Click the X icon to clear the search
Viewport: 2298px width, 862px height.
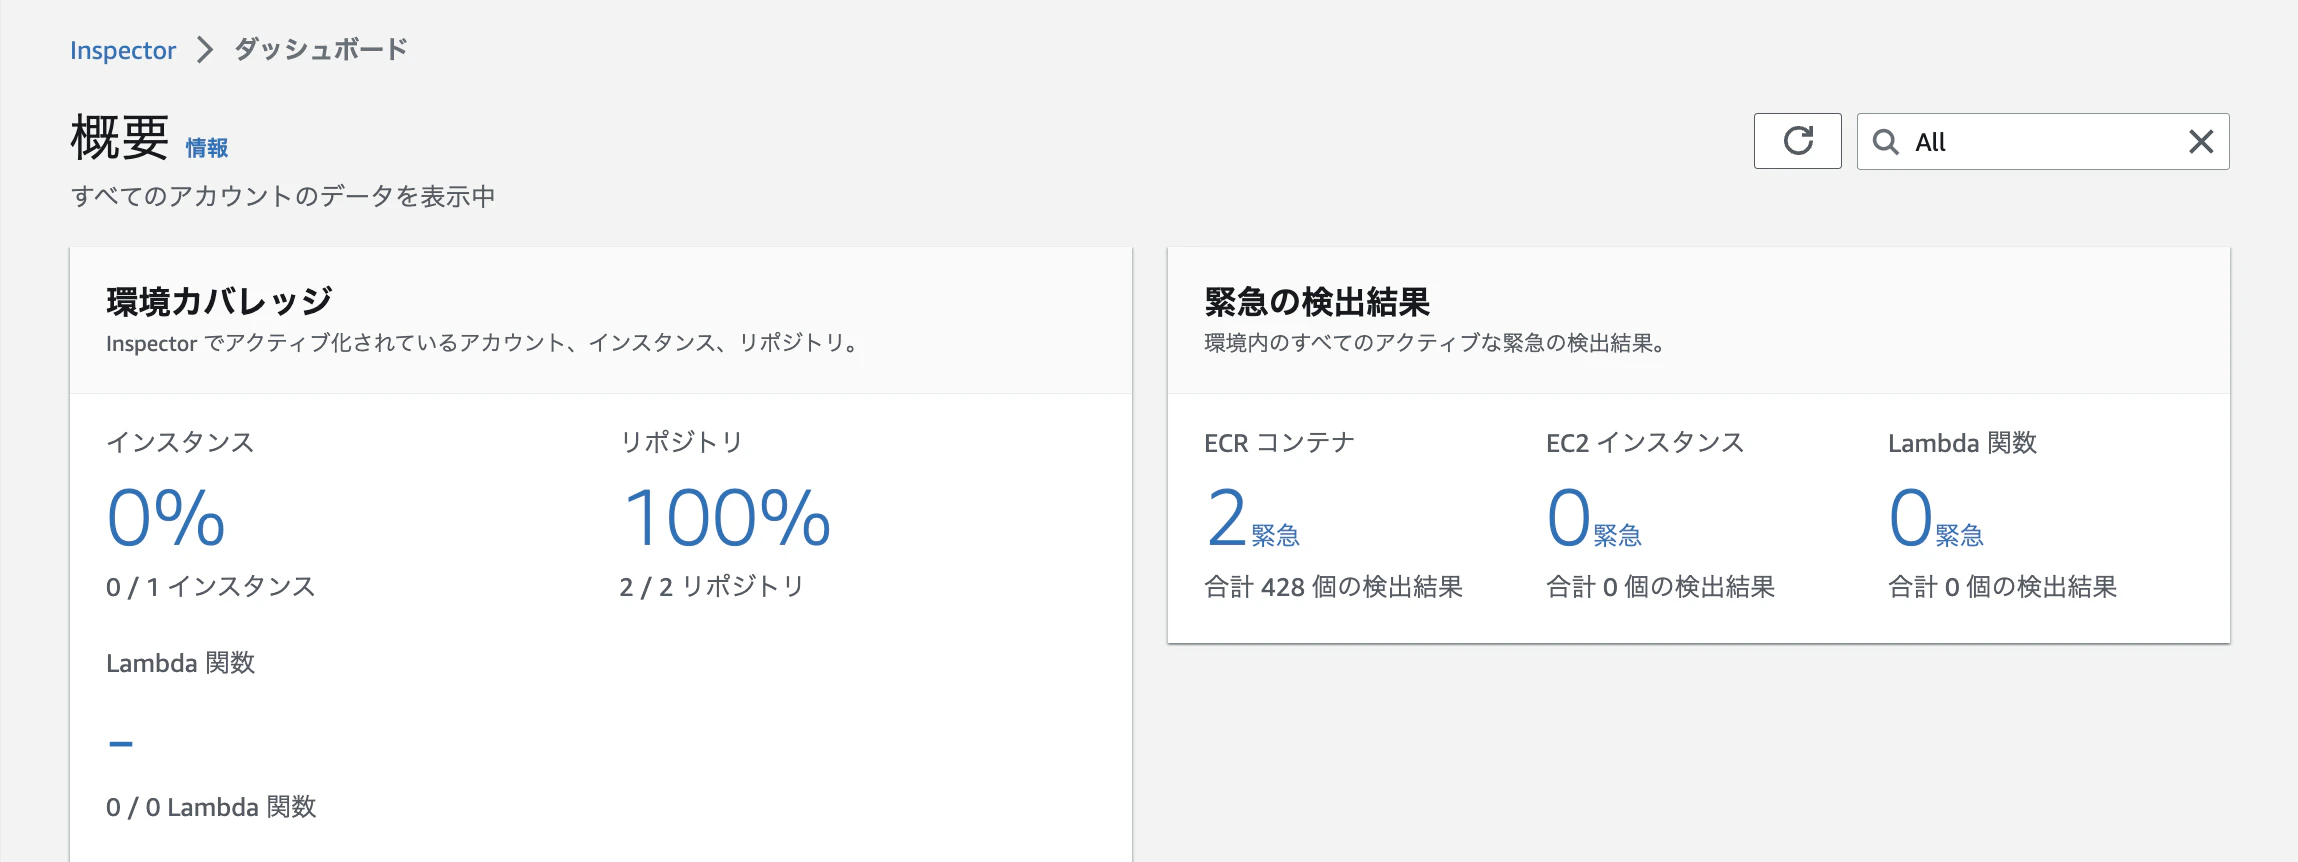click(x=2201, y=142)
